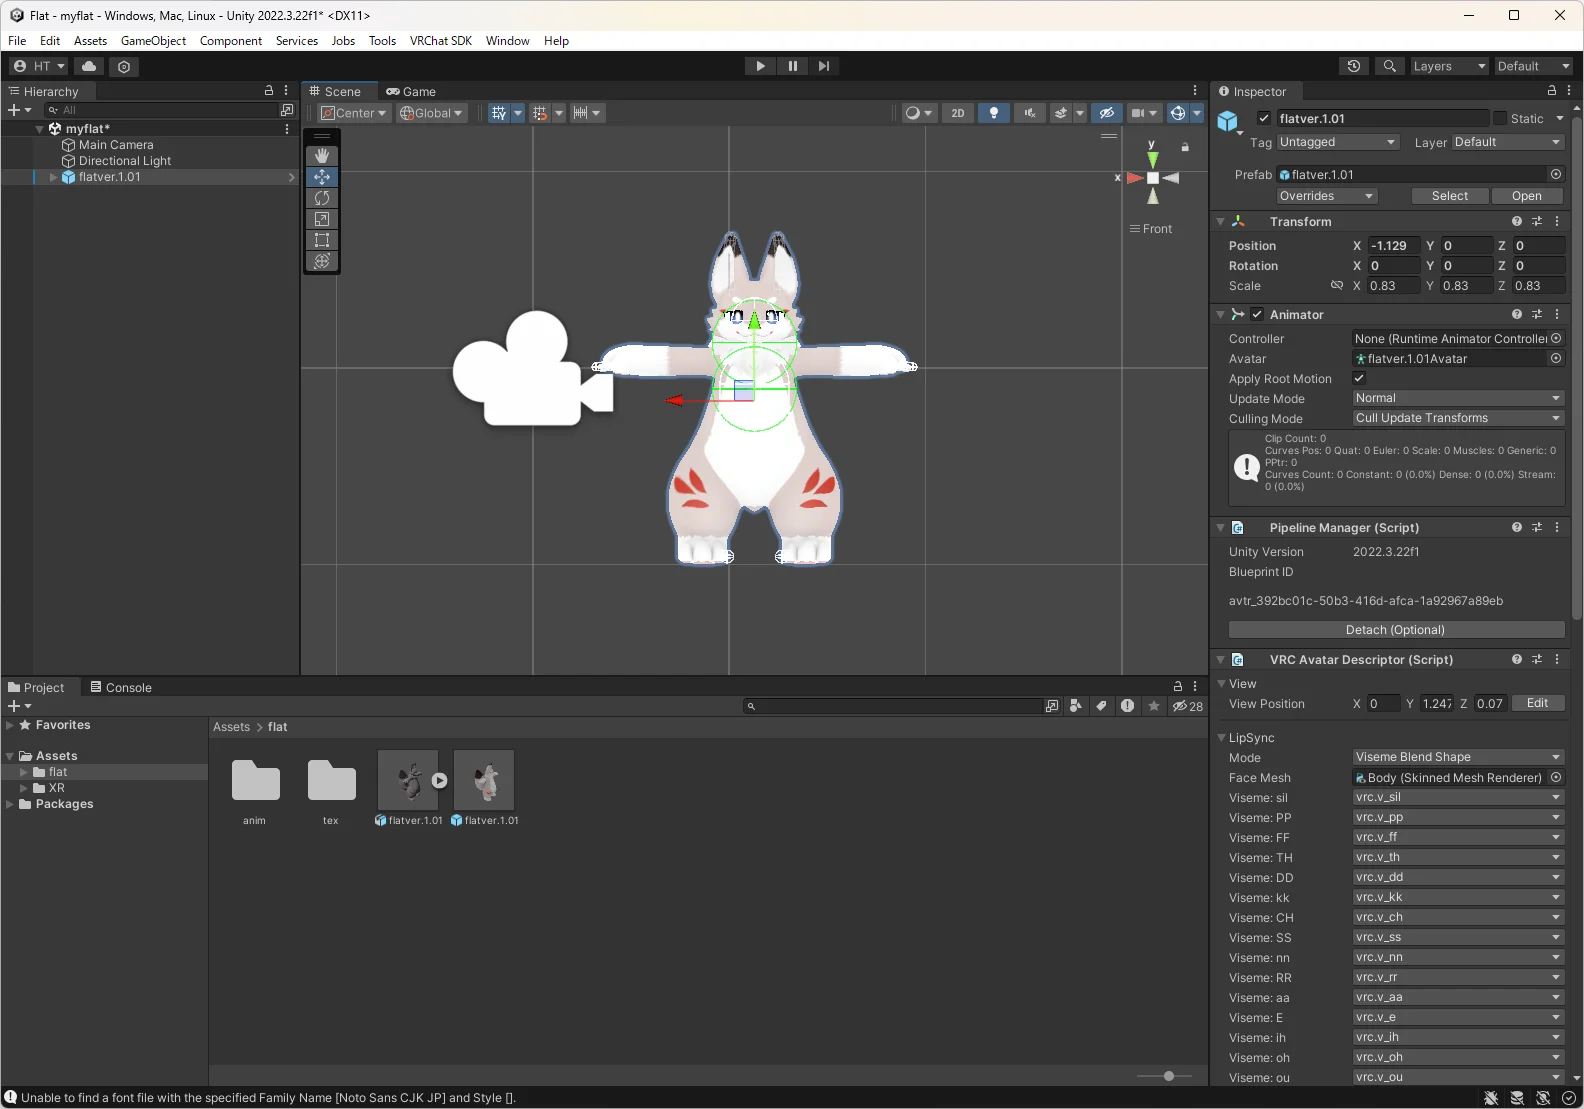The image size is (1584, 1109).
Task: Search by label in Project window
Action: click(x=1101, y=706)
